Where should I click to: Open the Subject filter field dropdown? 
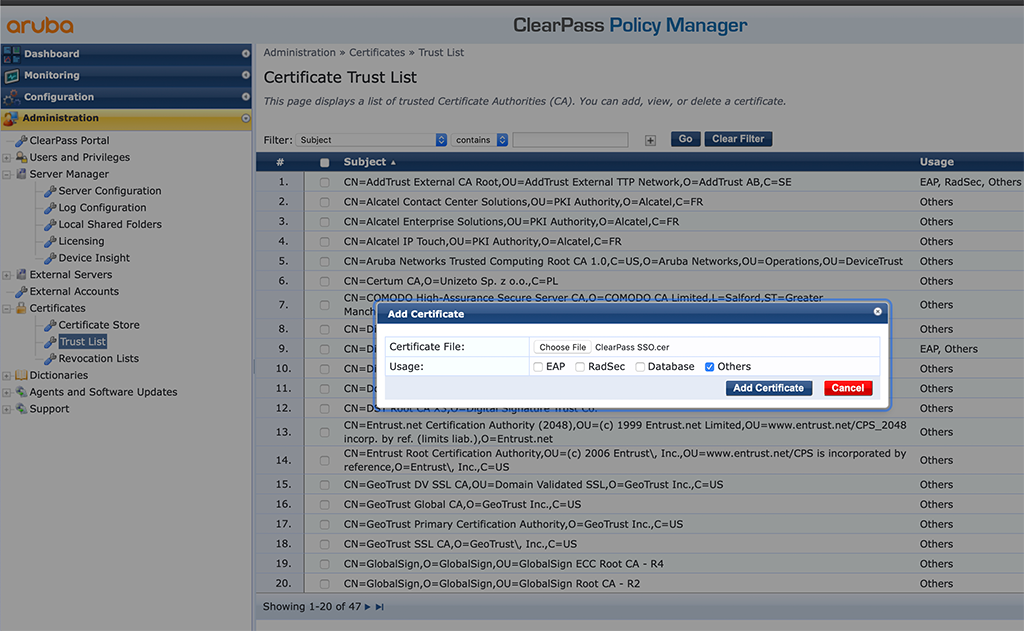371,140
